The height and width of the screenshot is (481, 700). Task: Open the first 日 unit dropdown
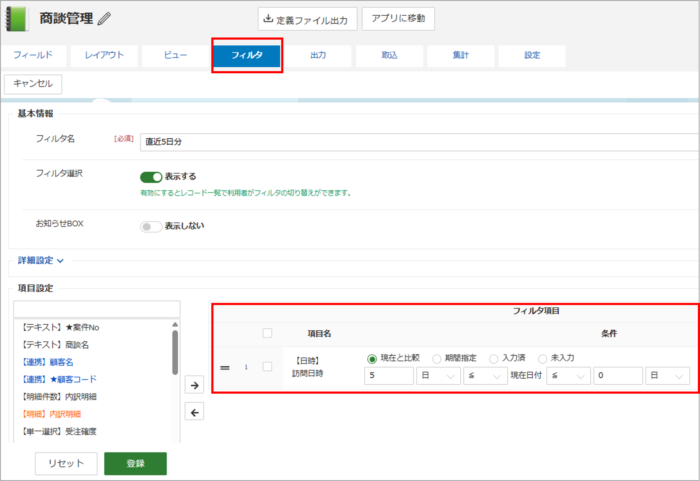pyautogui.click(x=438, y=376)
